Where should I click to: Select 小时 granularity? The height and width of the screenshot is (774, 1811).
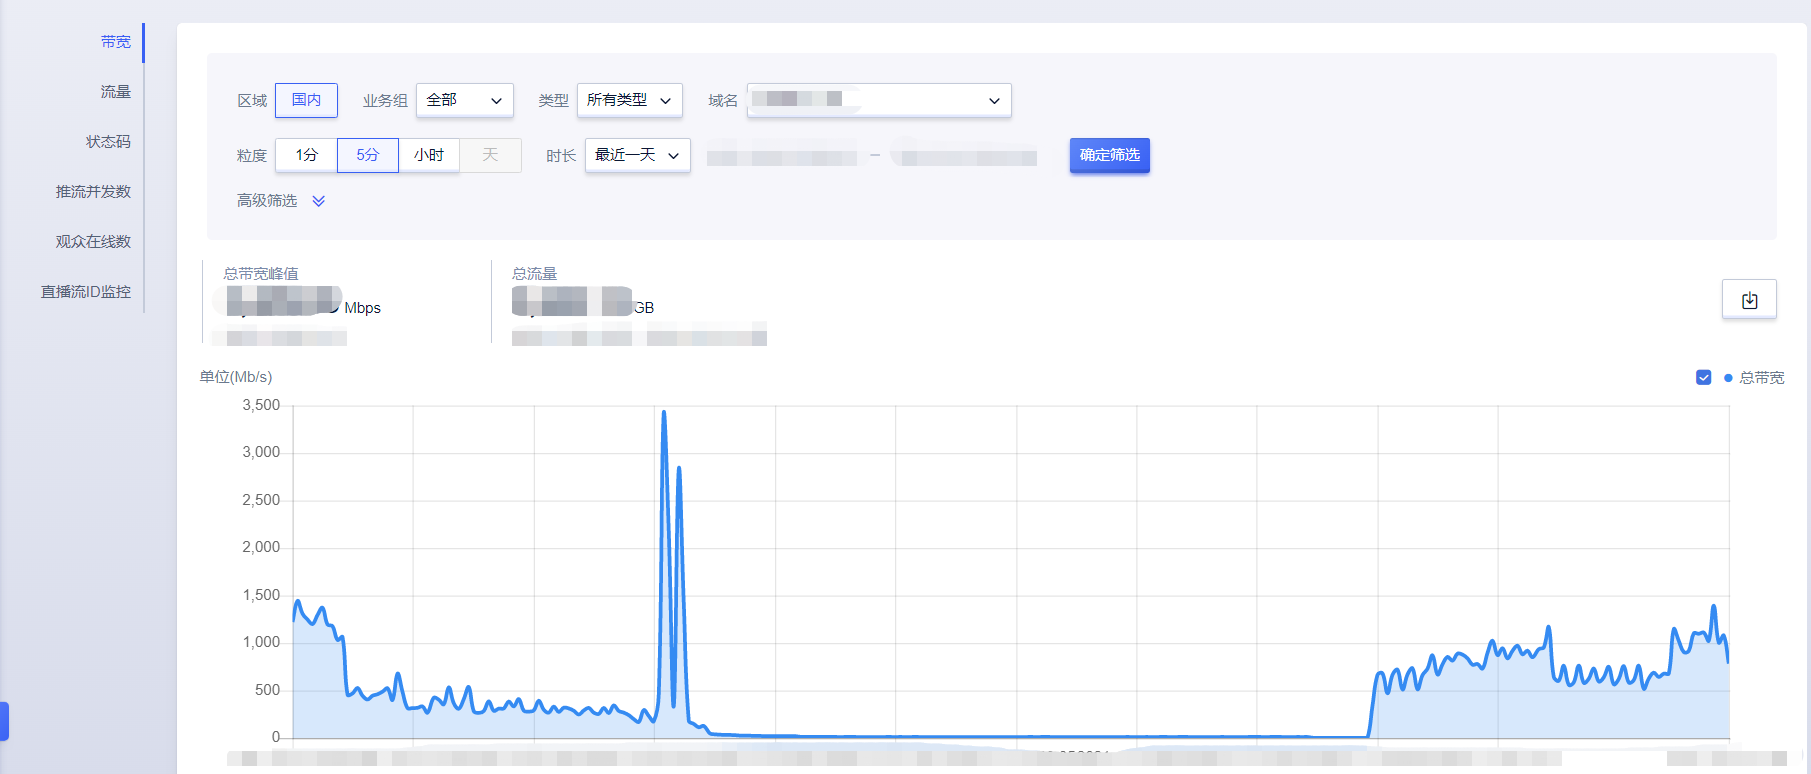coord(429,155)
